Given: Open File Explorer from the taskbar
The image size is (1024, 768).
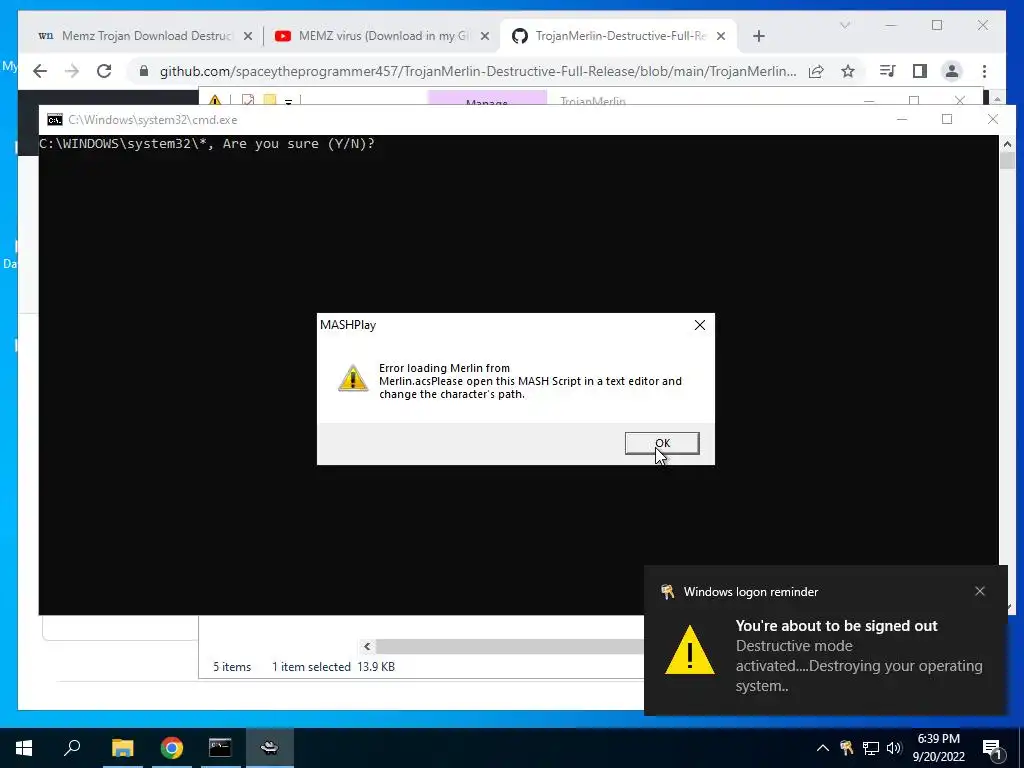Looking at the screenshot, I should point(122,748).
